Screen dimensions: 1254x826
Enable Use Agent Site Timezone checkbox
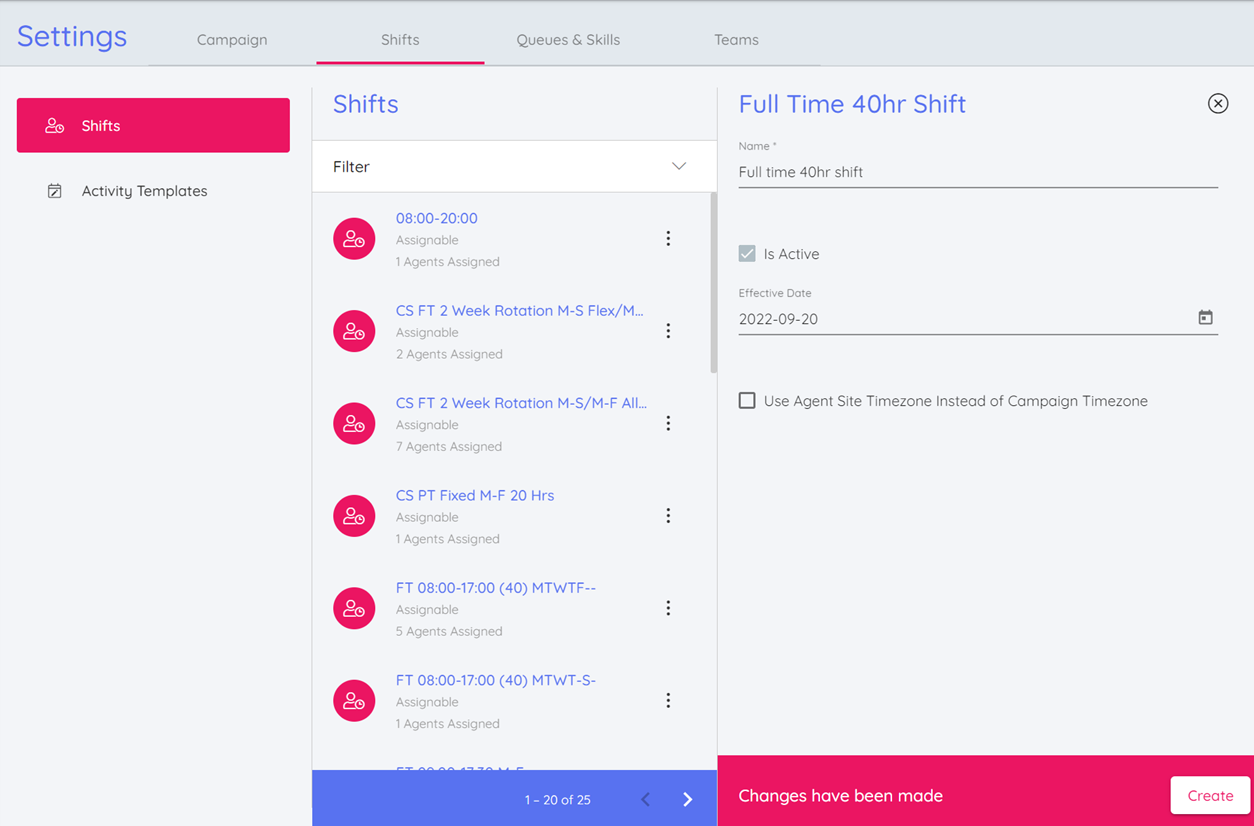[x=747, y=401]
